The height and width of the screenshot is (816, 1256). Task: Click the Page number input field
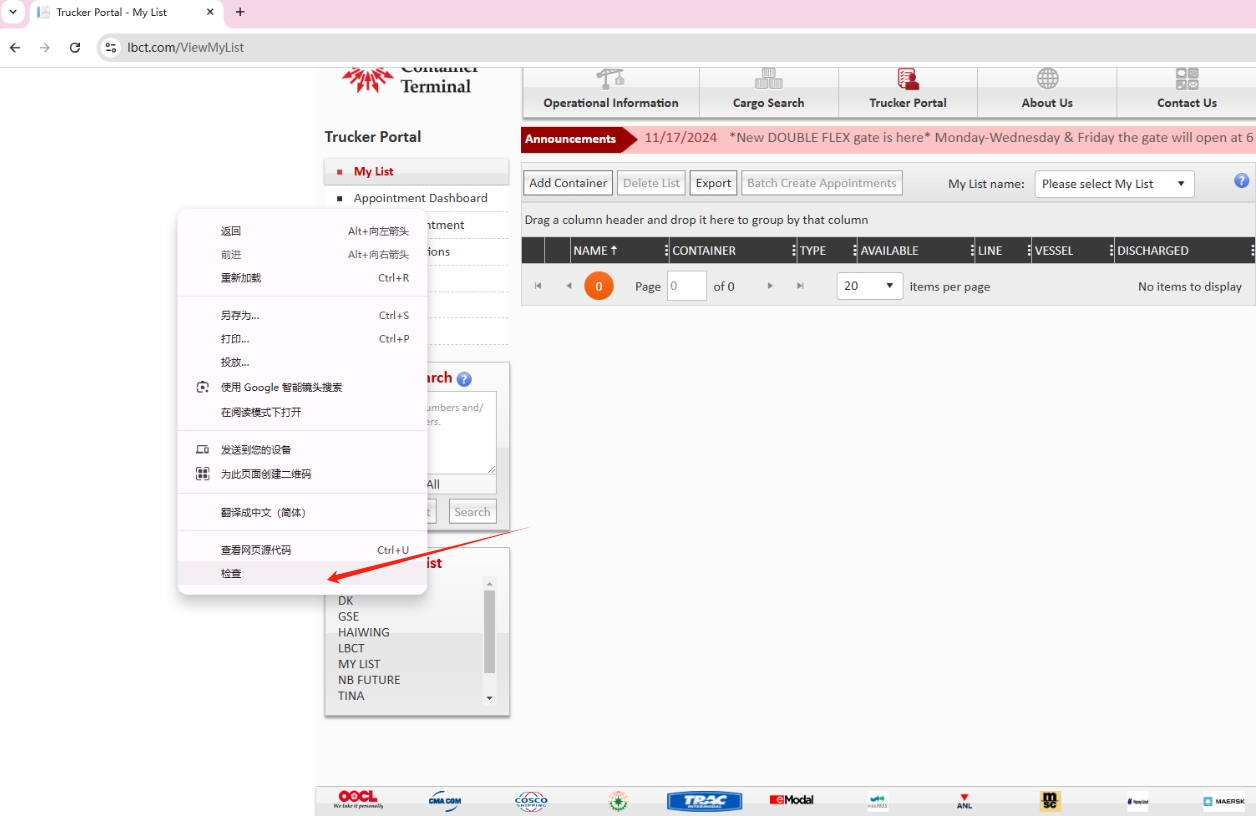687,286
